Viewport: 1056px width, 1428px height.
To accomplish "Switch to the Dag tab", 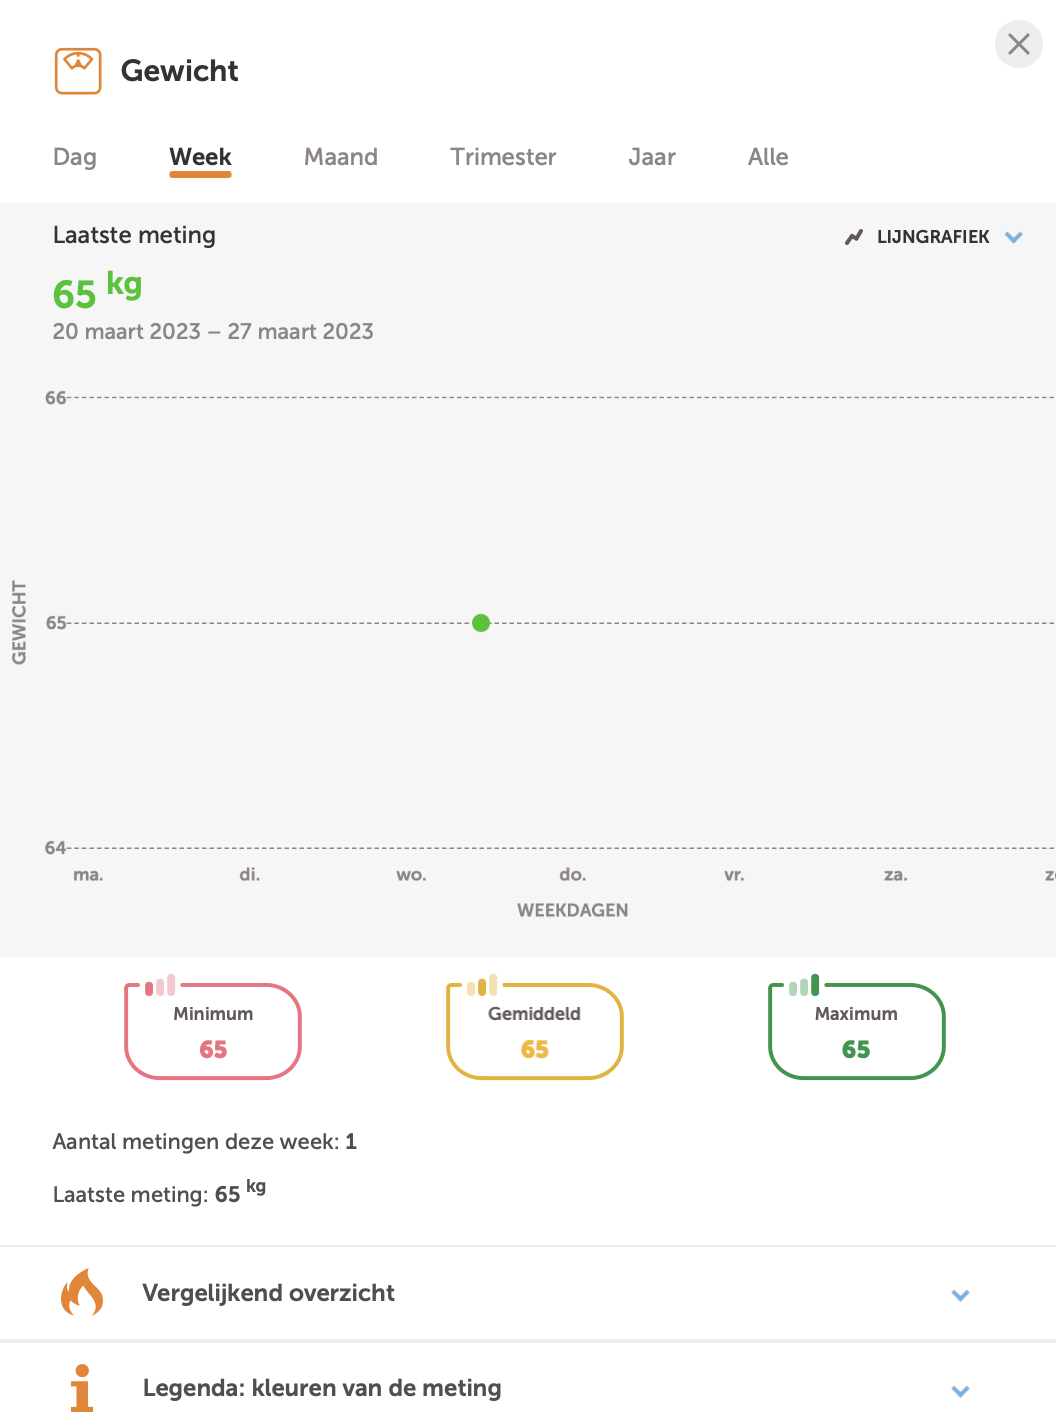I will point(75,157).
